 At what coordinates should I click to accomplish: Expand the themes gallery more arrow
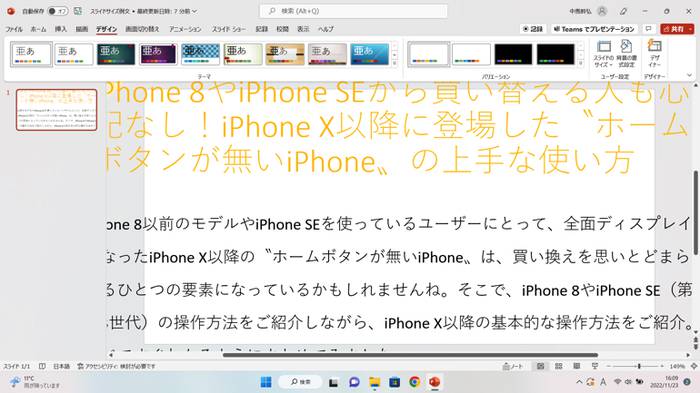tap(395, 63)
